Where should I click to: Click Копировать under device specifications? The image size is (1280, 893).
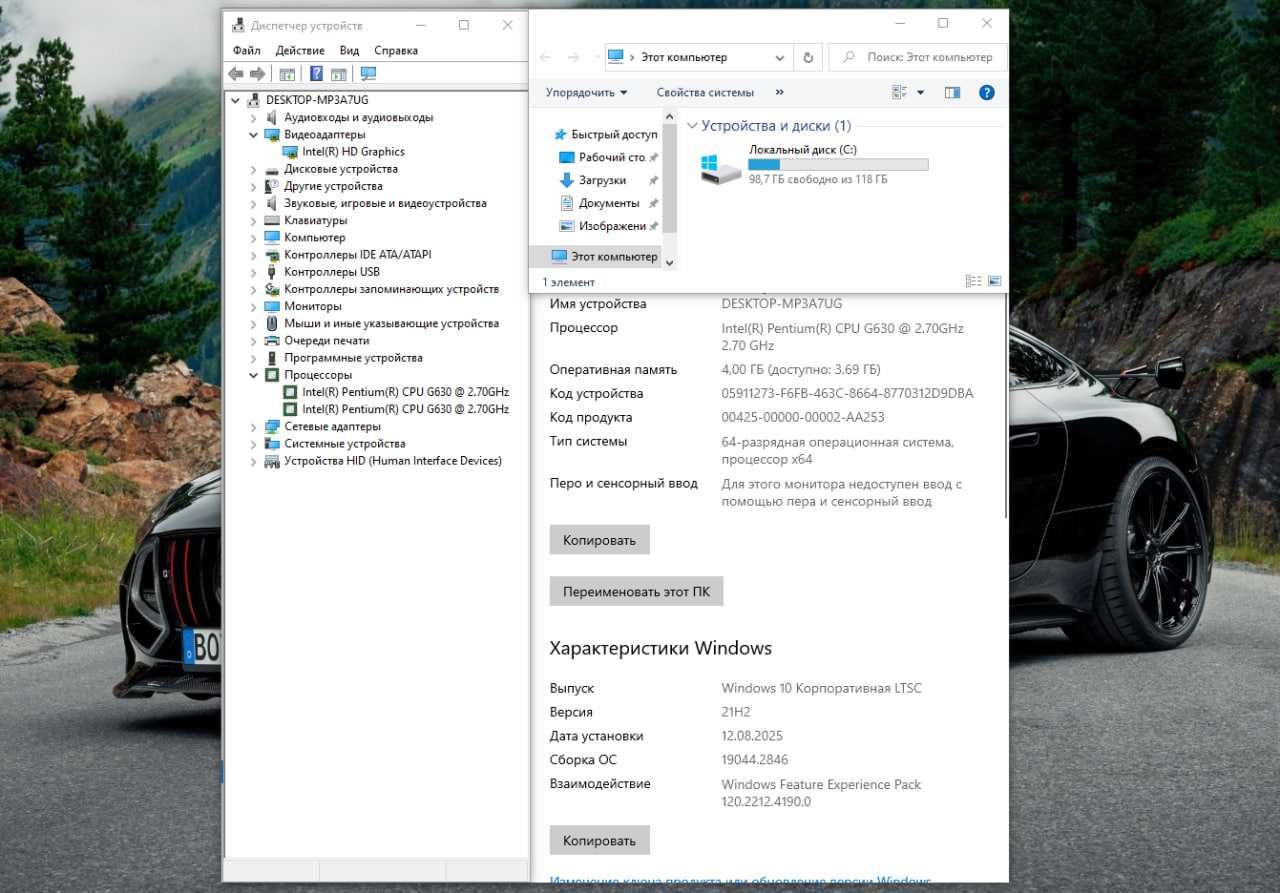[599, 540]
